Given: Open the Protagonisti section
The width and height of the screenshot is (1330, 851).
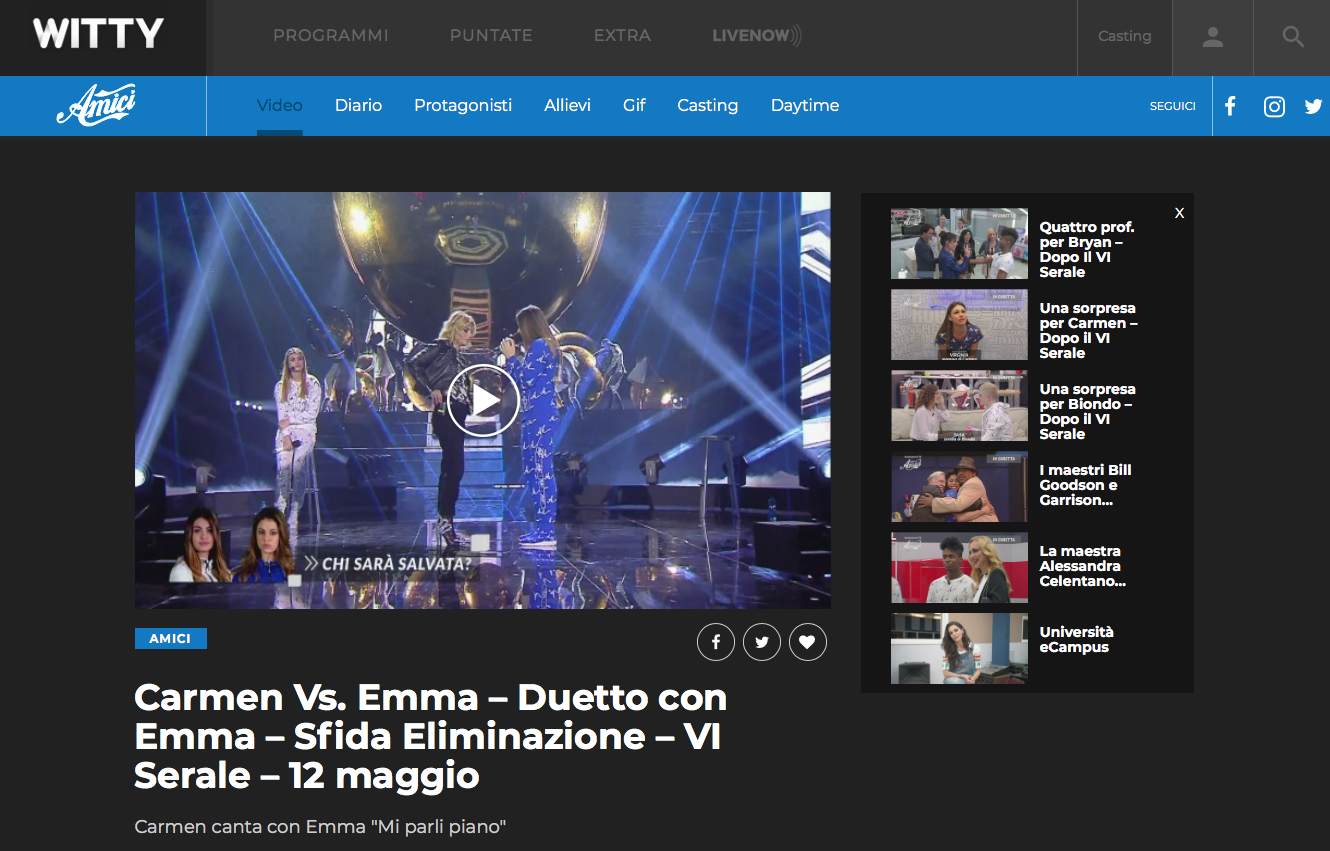Looking at the screenshot, I should pos(463,105).
